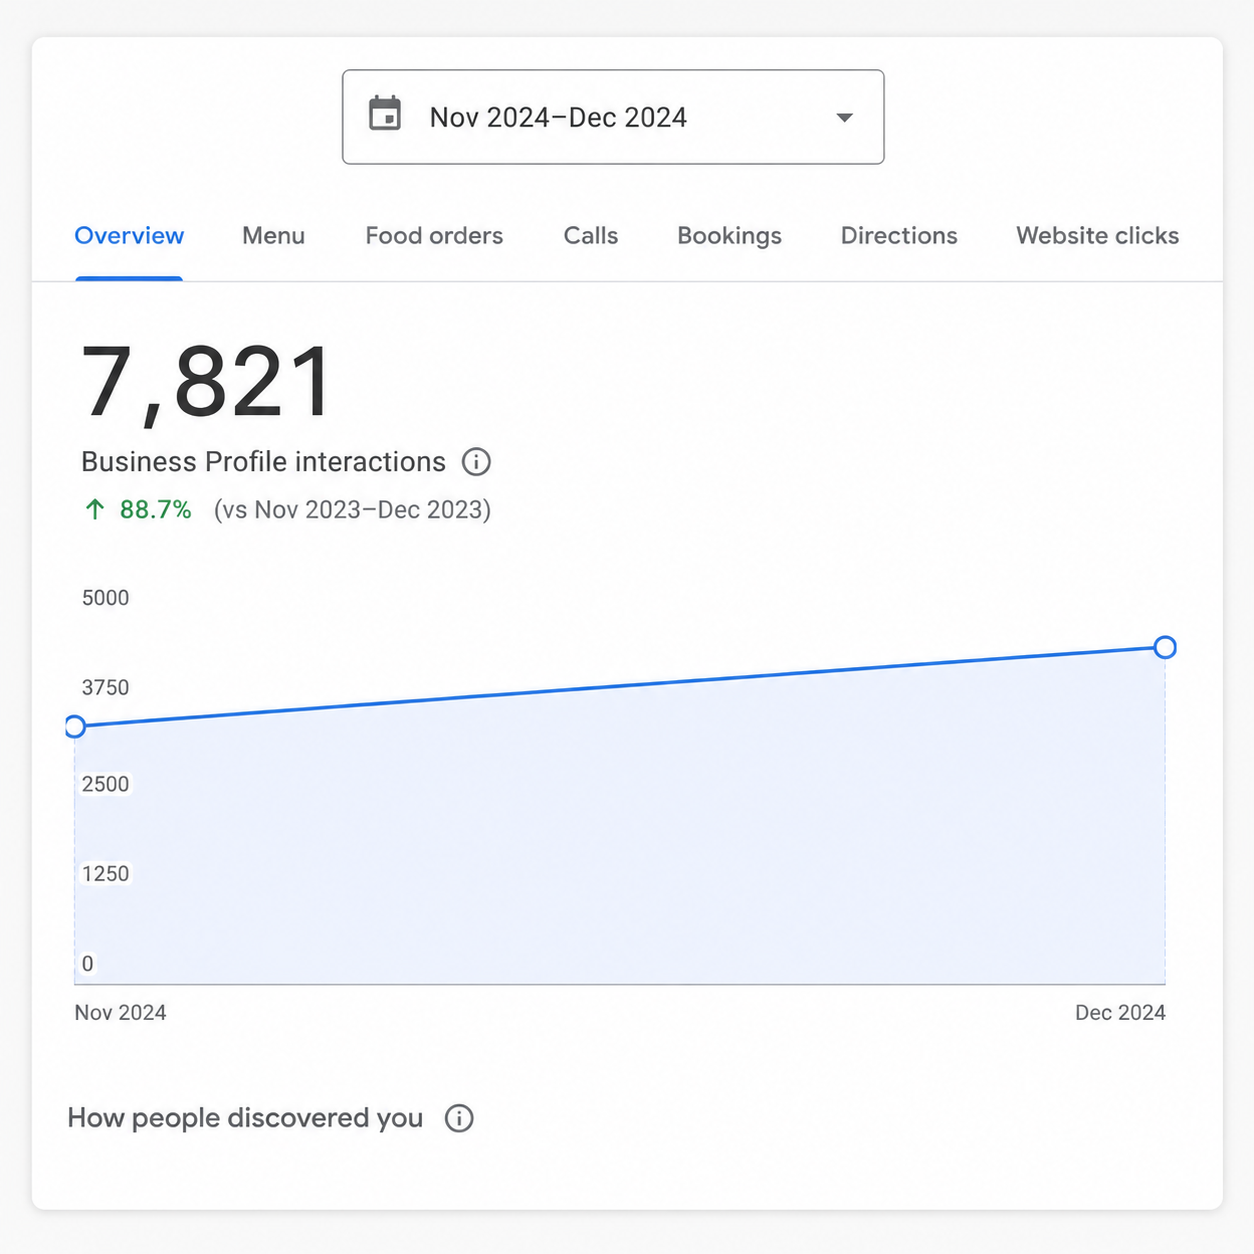This screenshot has height=1254, width=1254.
Task: Select the Food orders tab
Action: (434, 236)
